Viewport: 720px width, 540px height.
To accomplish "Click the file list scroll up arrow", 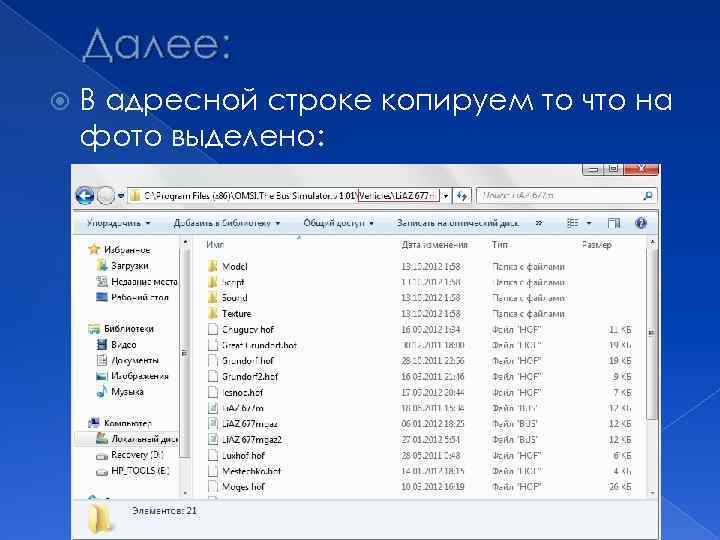I will [x=652, y=242].
